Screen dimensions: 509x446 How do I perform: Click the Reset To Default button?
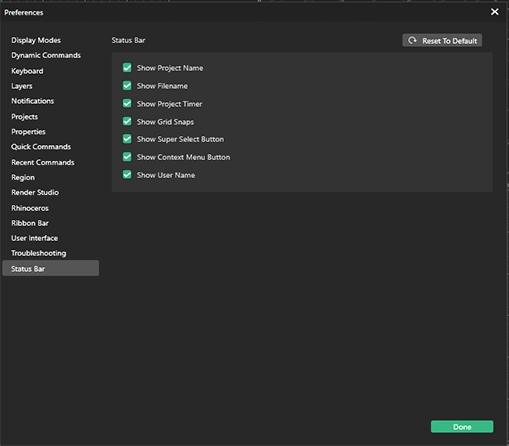tap(442, 40)
